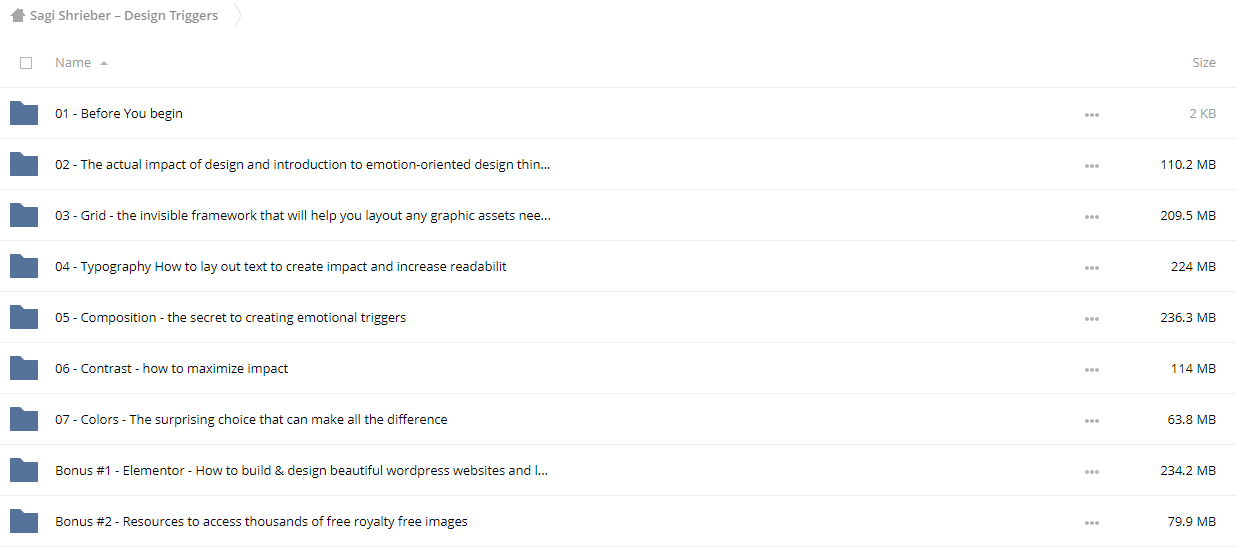This screenshot has width=1237, height=548.
Task: Sort files by the Size column
Action: coord(1204,62)
